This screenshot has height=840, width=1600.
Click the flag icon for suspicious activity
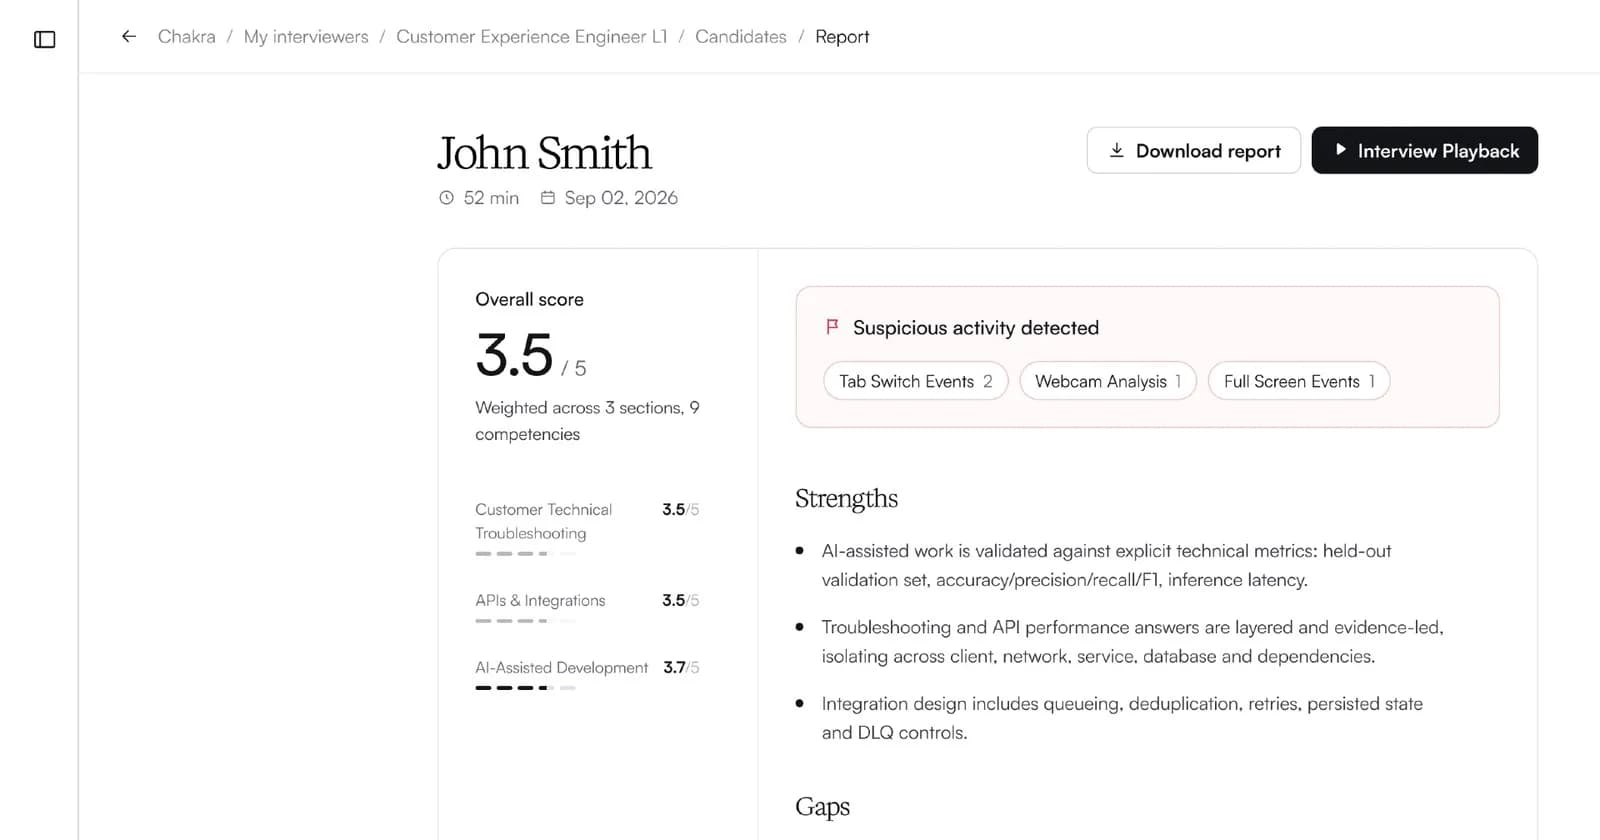click(832, 327)
